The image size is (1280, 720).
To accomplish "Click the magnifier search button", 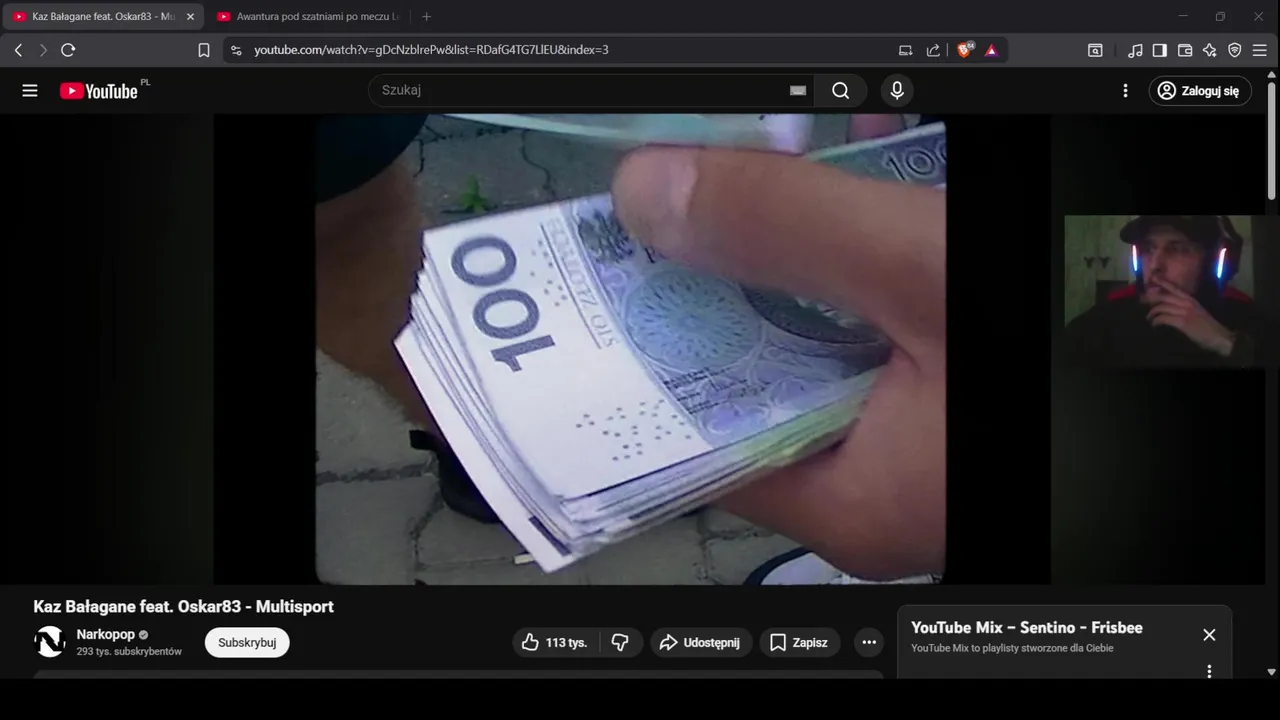I will pyautogui.click(x=841, y=90).
